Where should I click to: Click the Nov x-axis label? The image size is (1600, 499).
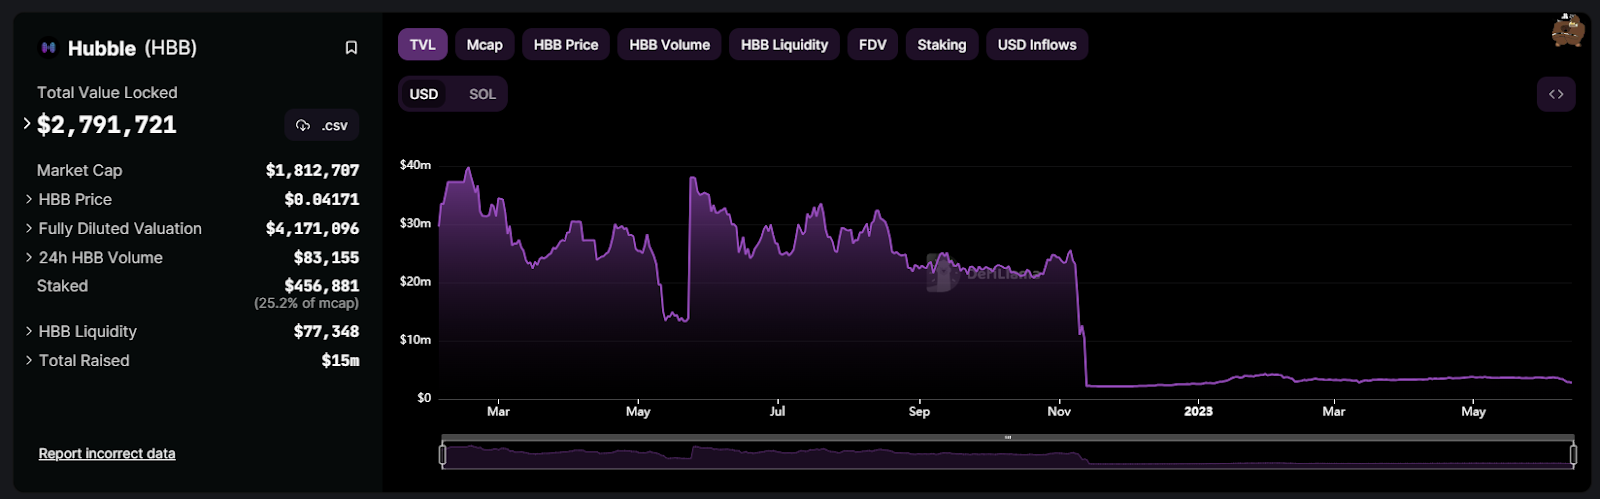1059,411
